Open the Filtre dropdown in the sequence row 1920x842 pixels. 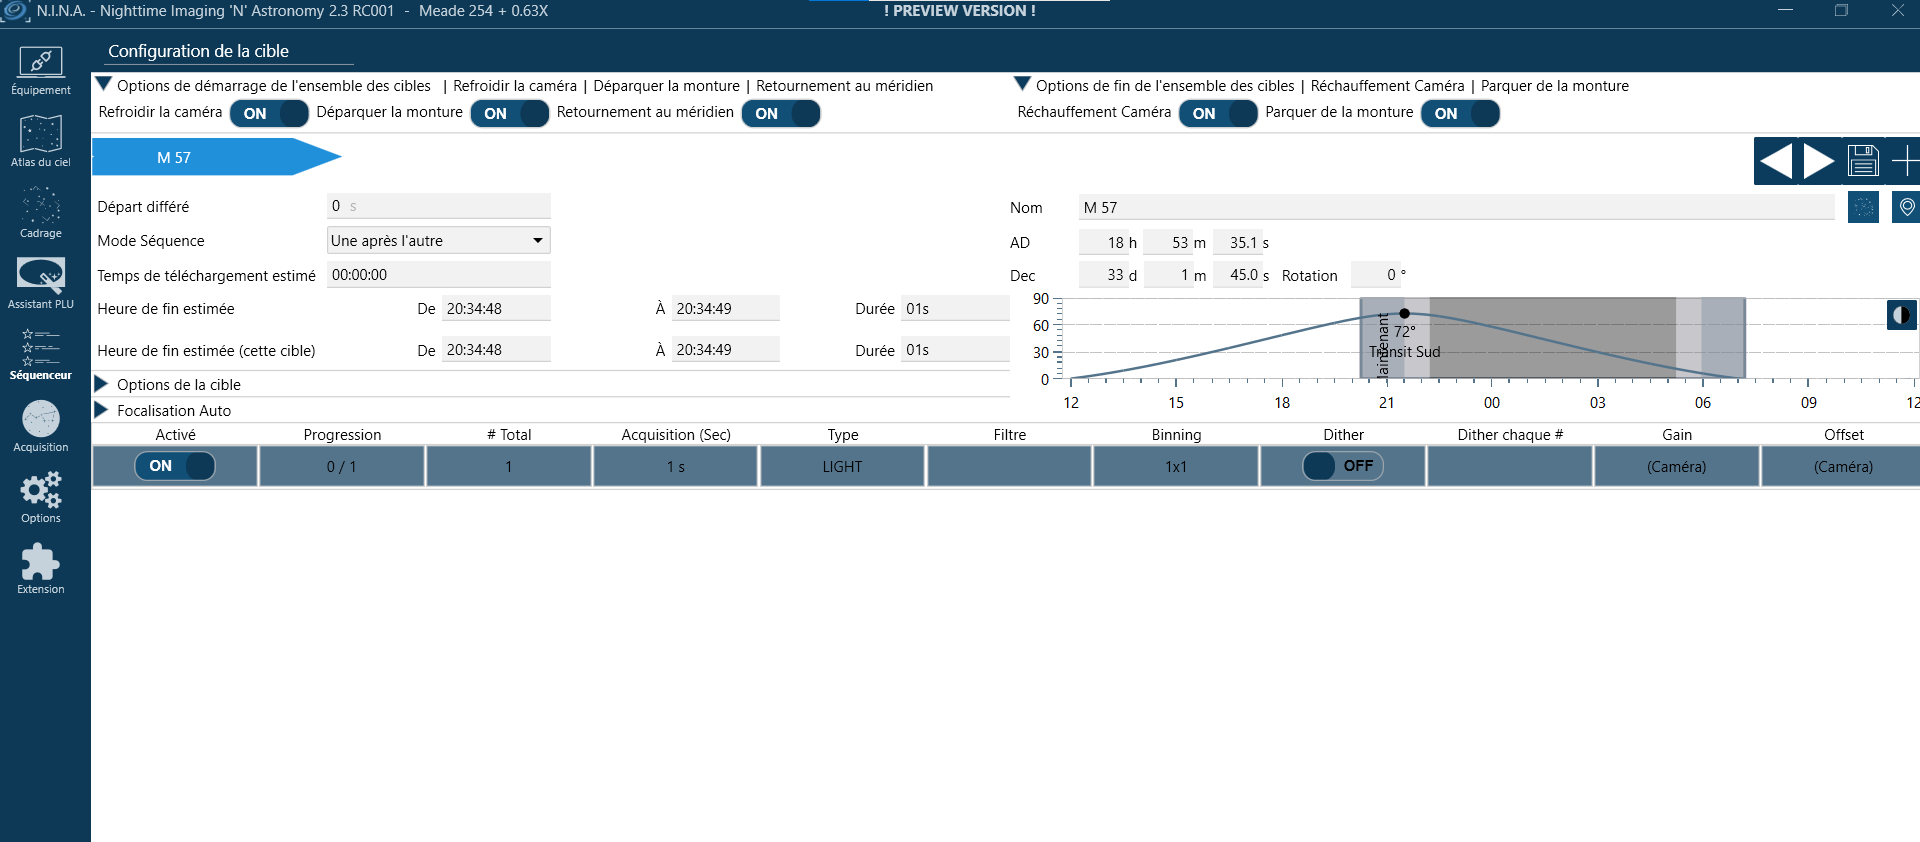point(1009,466)
